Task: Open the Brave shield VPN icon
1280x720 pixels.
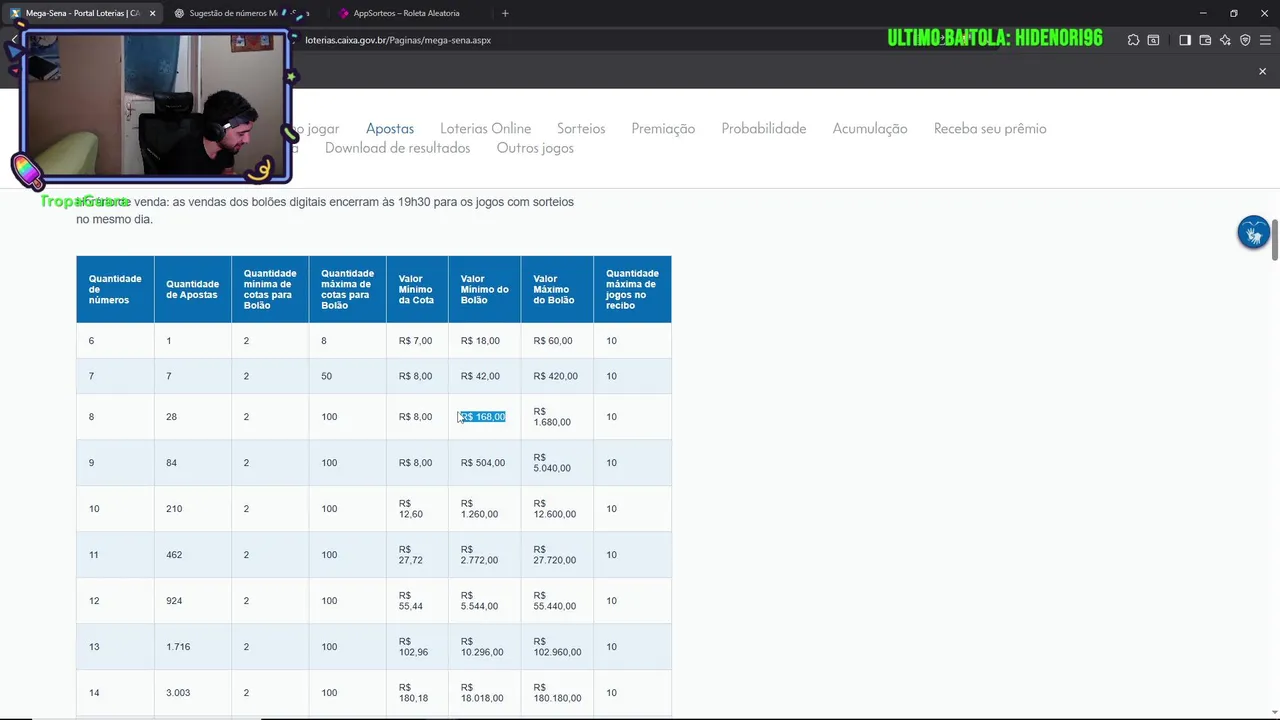Action: [x=1245, y=40]
